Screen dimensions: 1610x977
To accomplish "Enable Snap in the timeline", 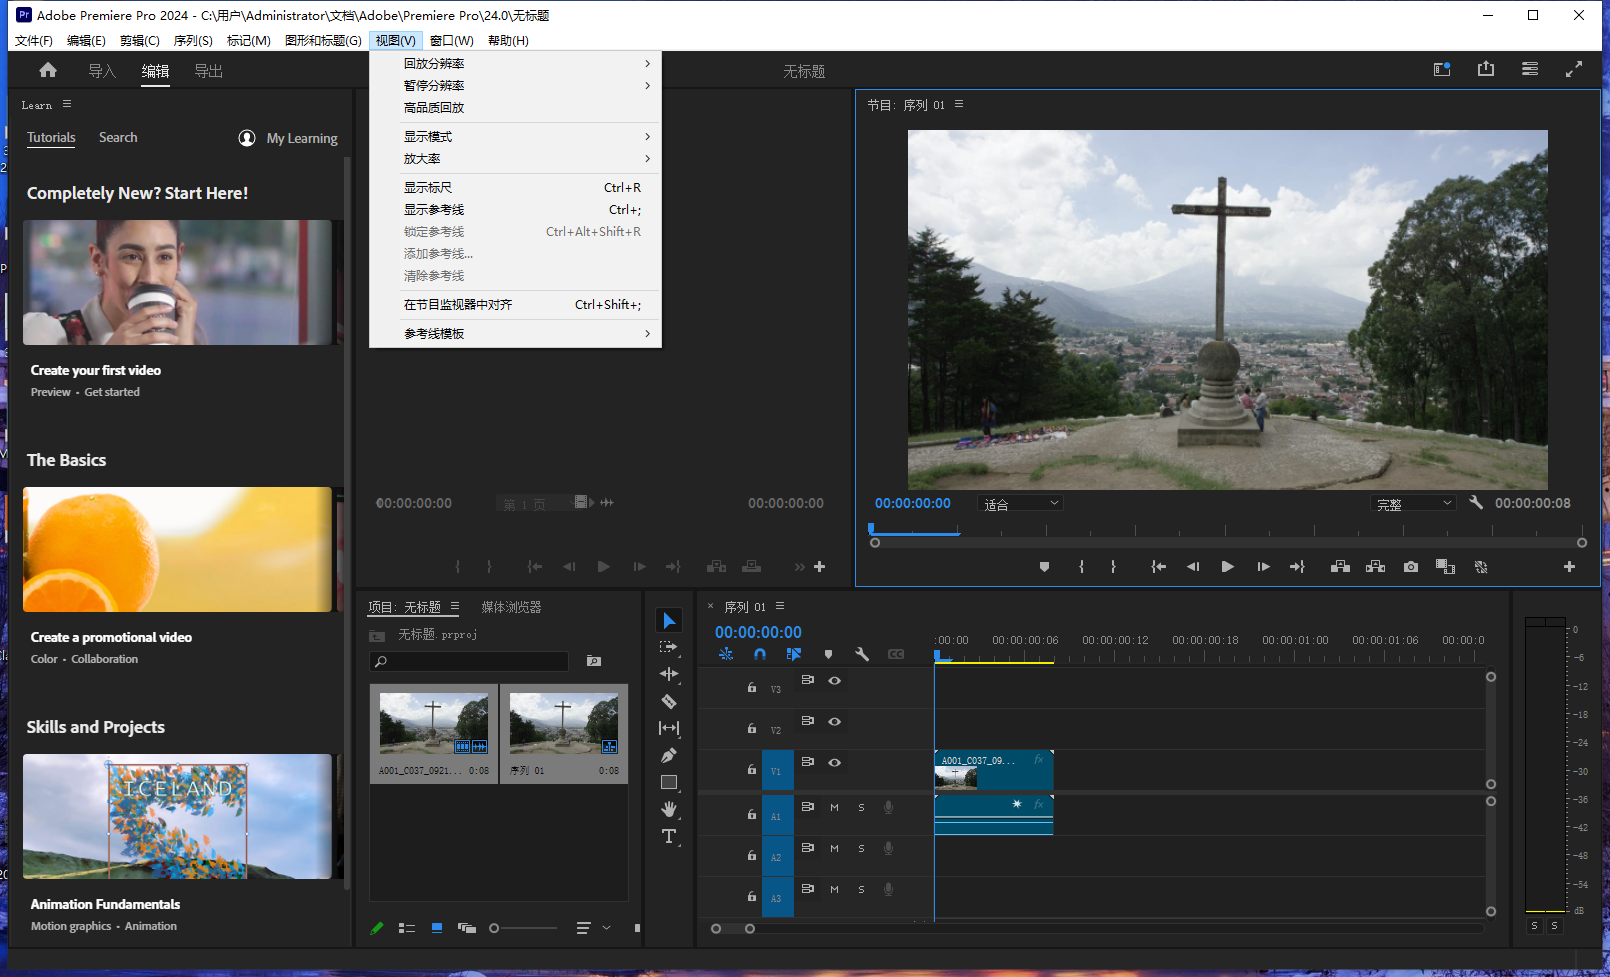I will pyautogui.click(x=760, y=654).
